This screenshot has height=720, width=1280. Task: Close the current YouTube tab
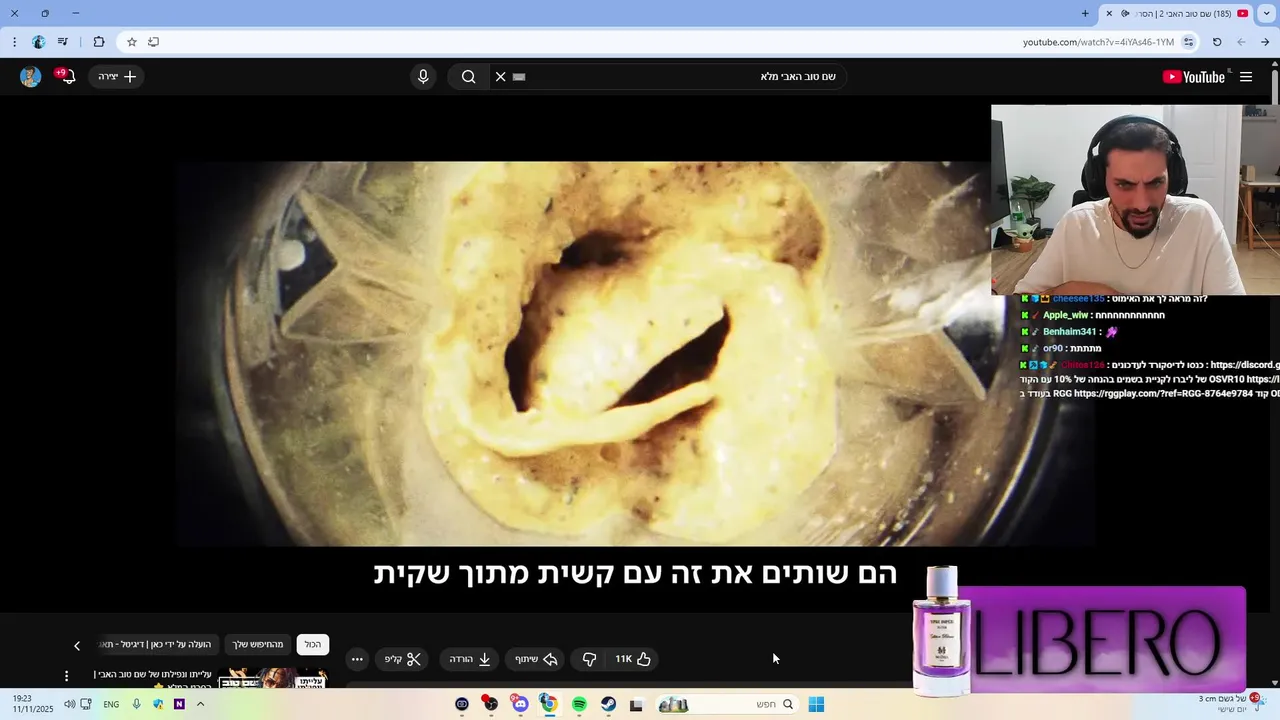[1109, 13]
